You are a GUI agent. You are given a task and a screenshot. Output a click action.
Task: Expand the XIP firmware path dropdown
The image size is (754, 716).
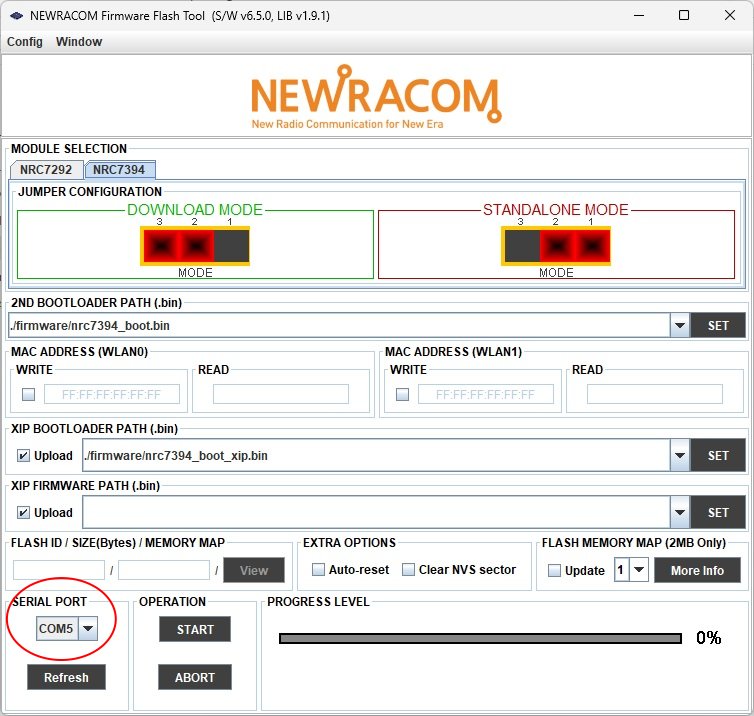679,512
